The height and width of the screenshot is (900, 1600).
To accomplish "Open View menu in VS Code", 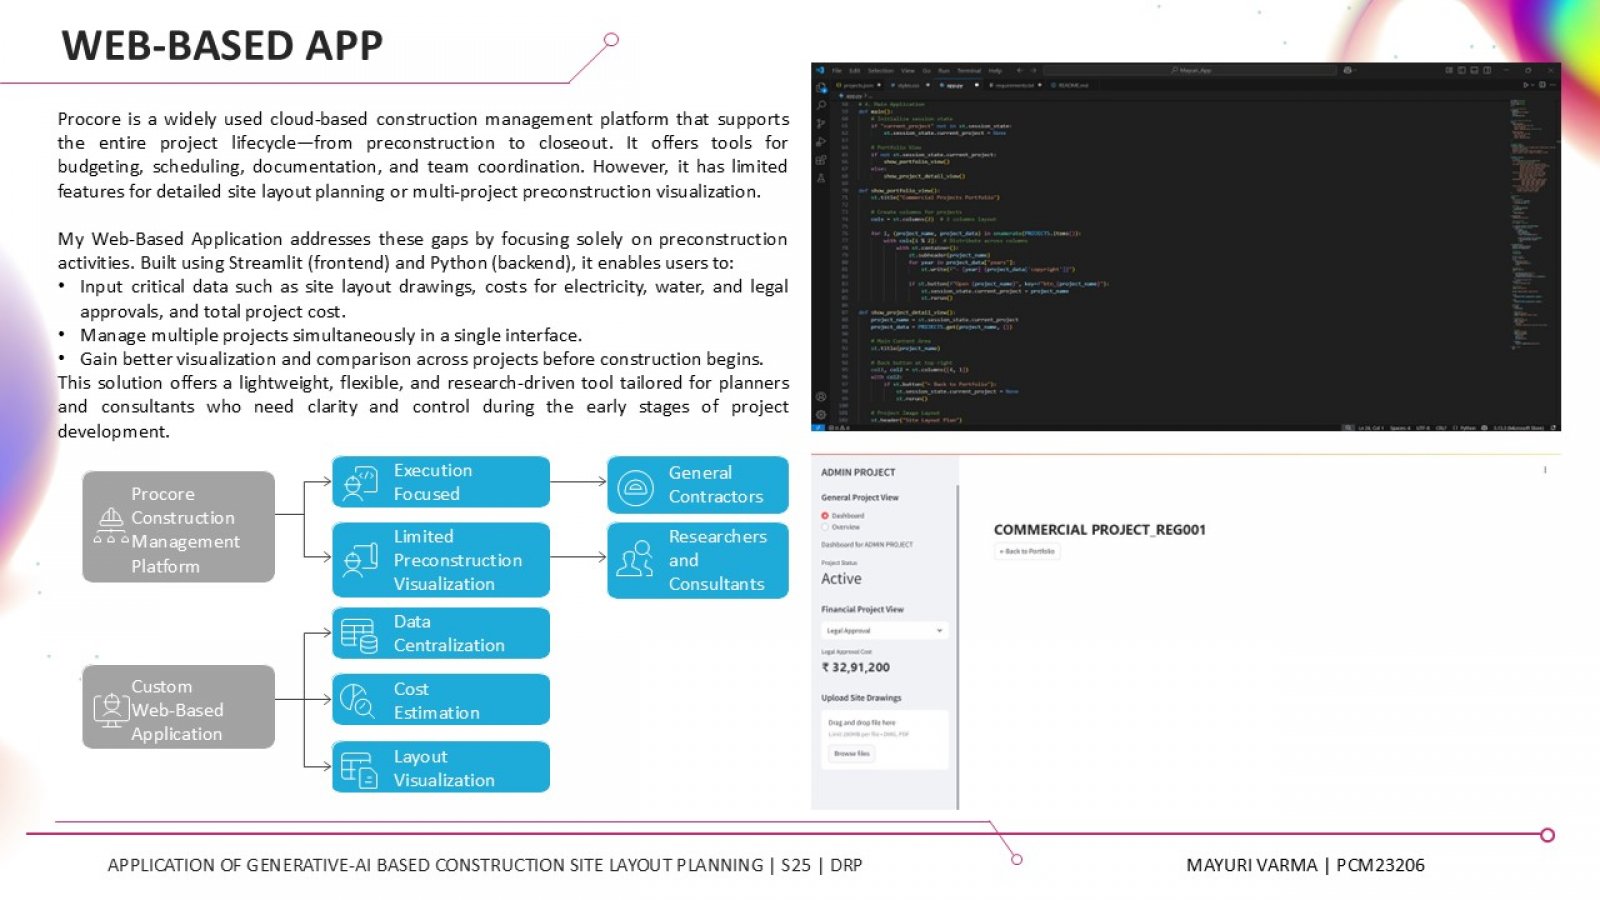I will click(x=908, y=71).
